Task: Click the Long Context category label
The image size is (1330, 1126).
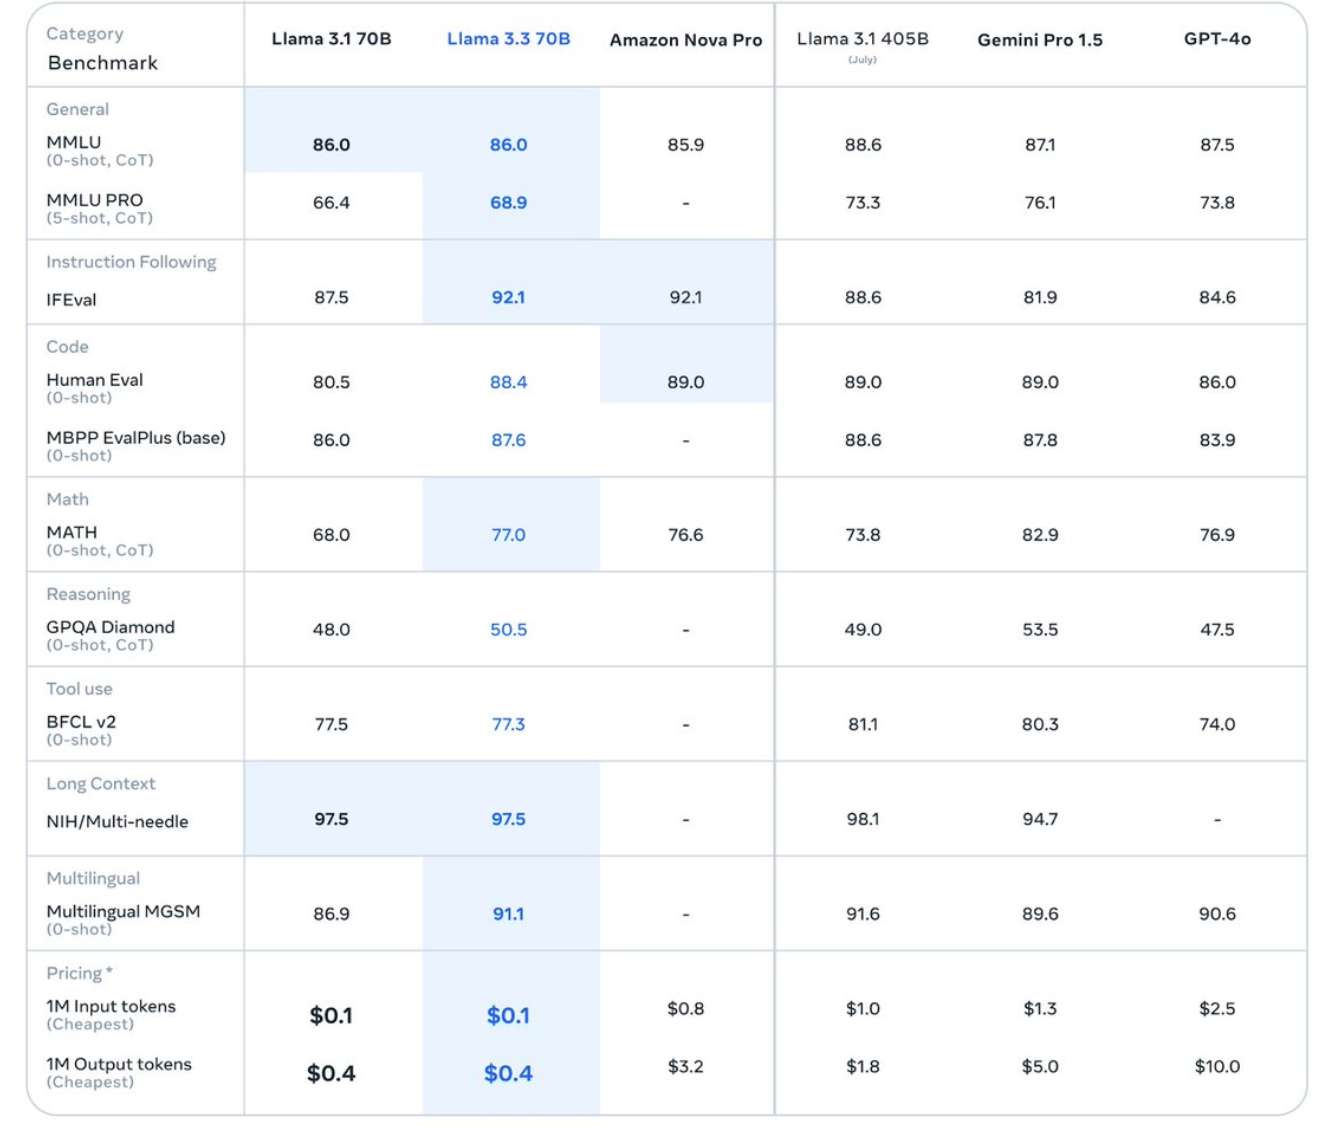Action: pos(101,784)
